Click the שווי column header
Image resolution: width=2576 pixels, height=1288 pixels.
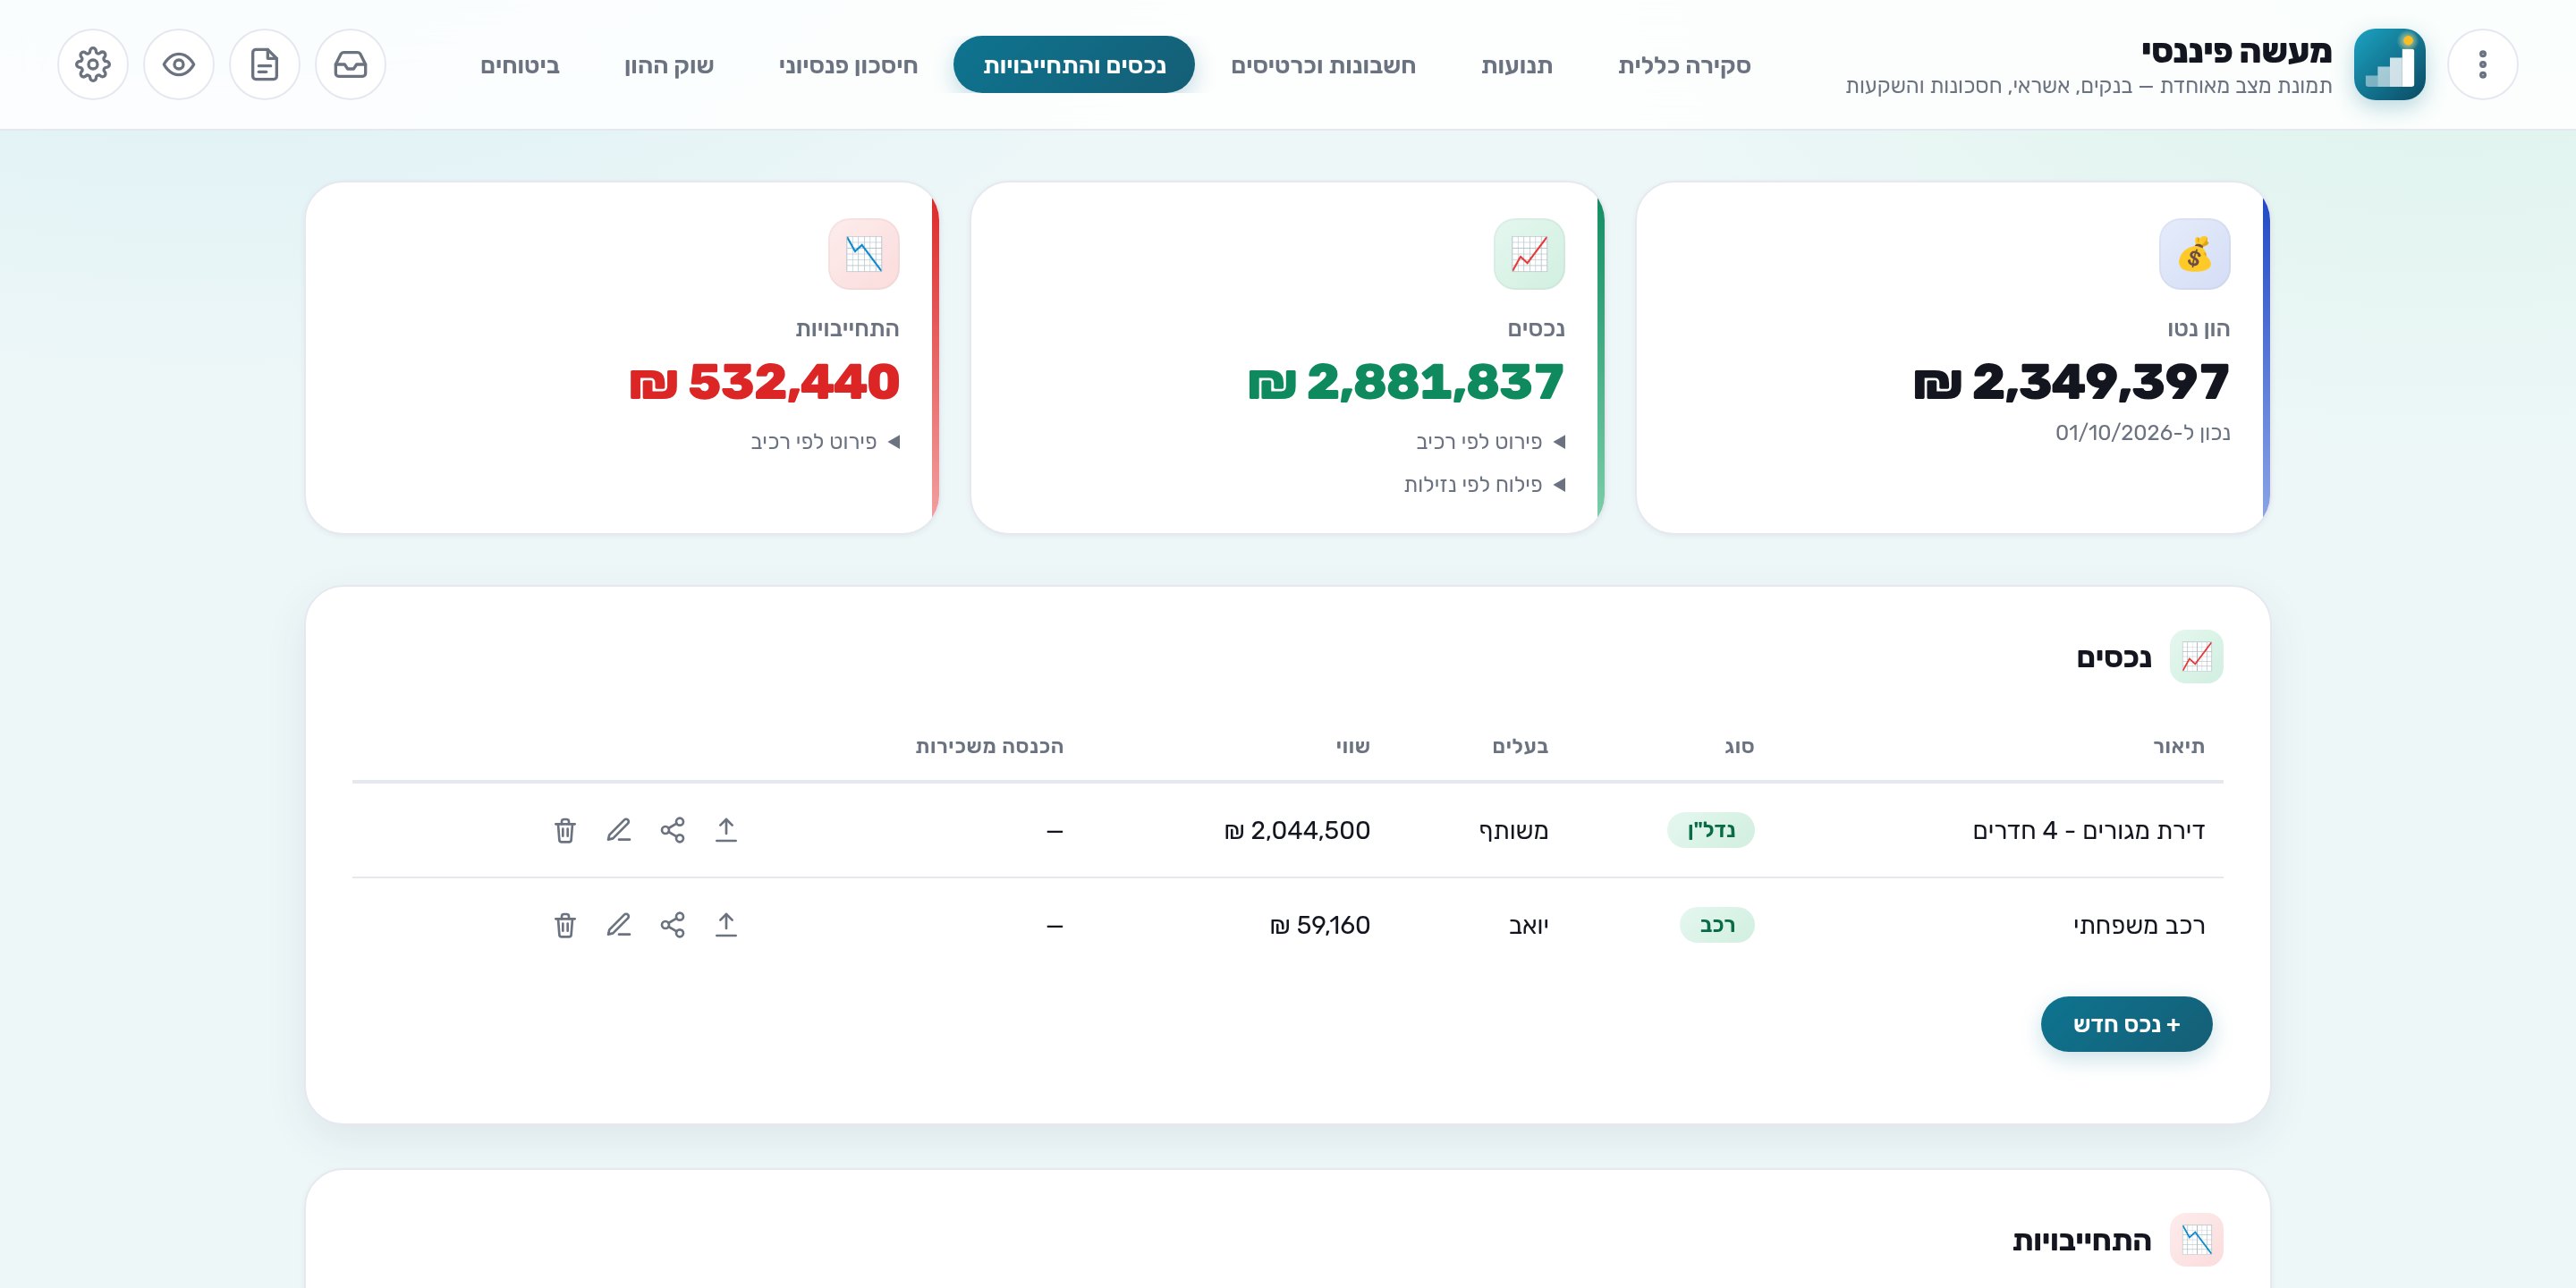[1353, 746]
